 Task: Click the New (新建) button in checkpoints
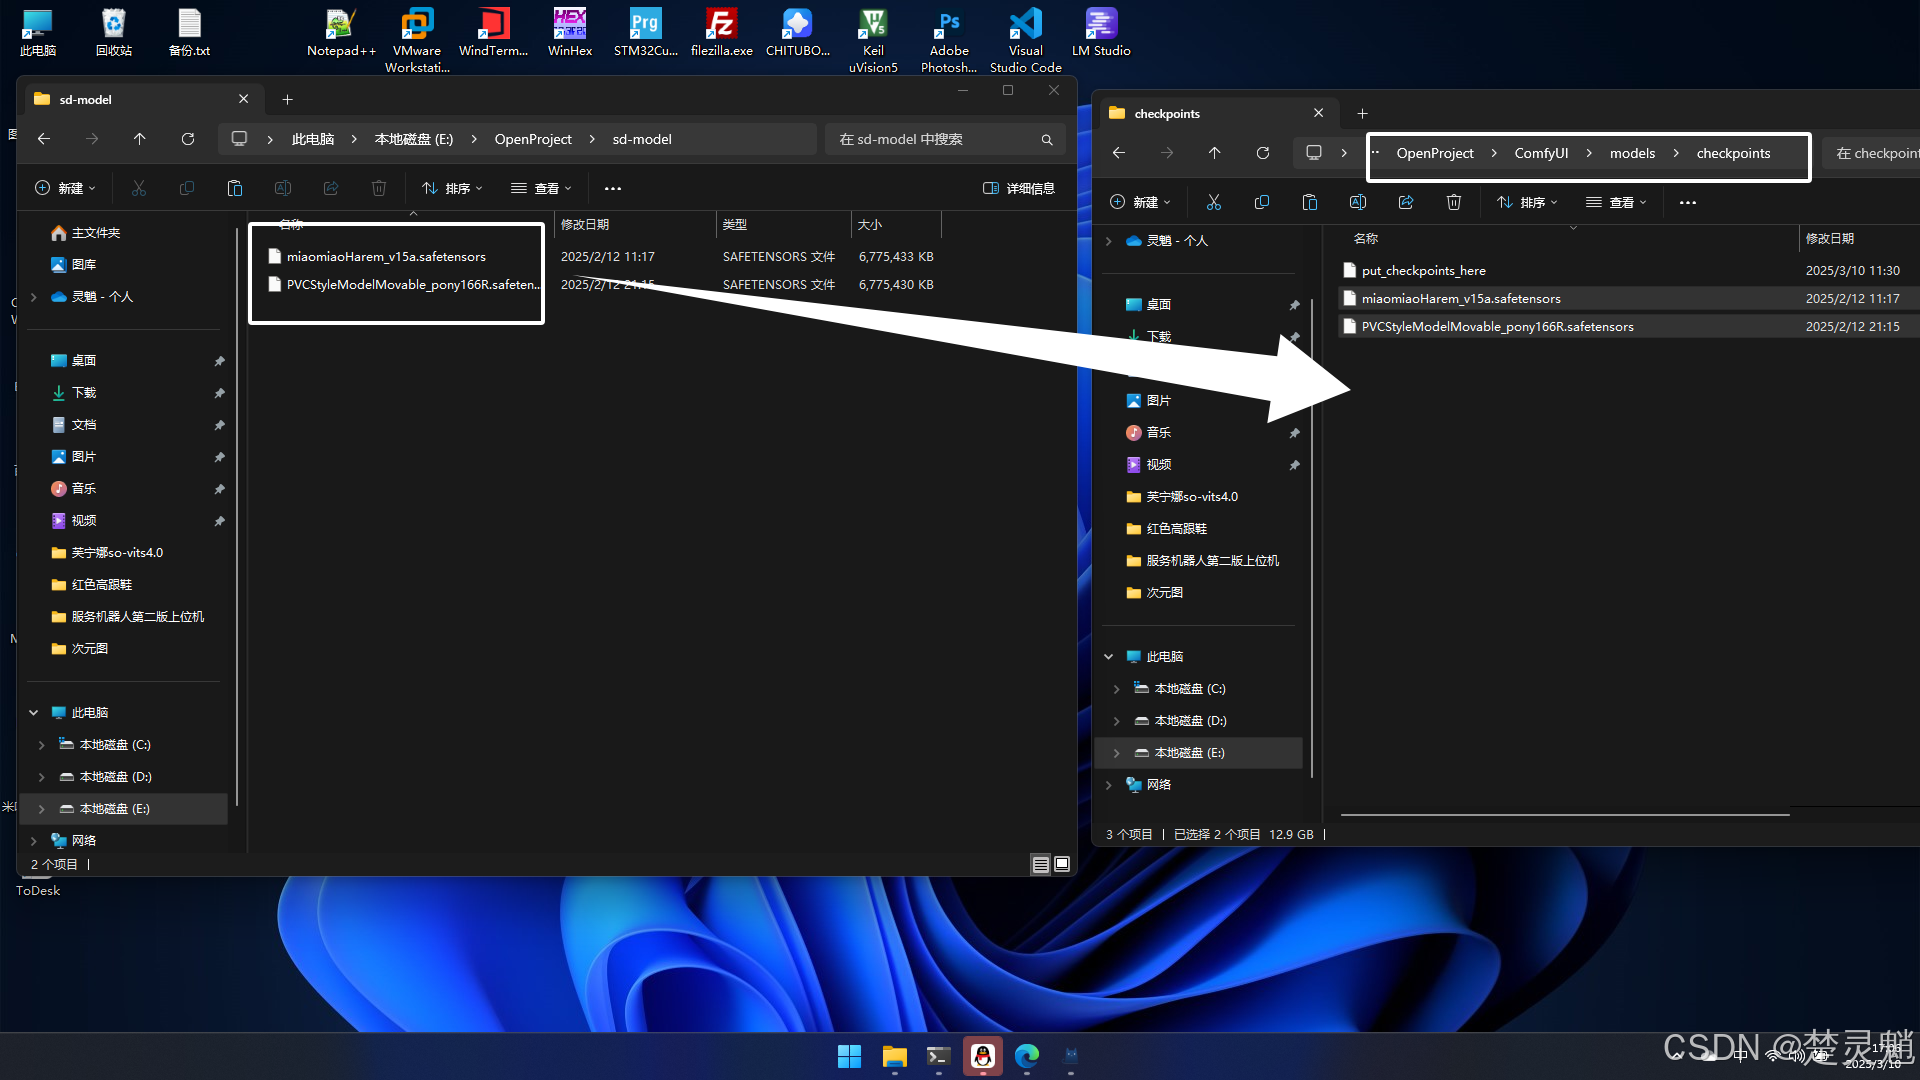(x=1140, y=202)
